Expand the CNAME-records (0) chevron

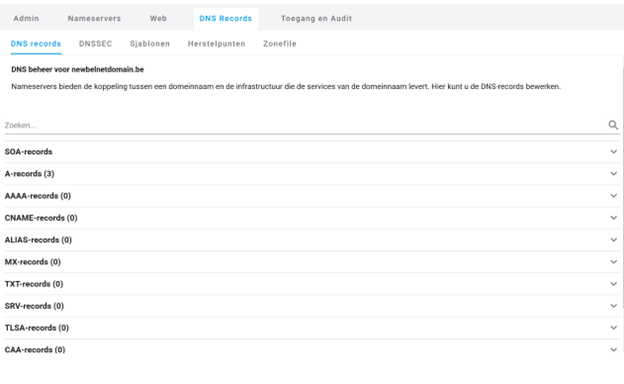(x=613, y=218)
